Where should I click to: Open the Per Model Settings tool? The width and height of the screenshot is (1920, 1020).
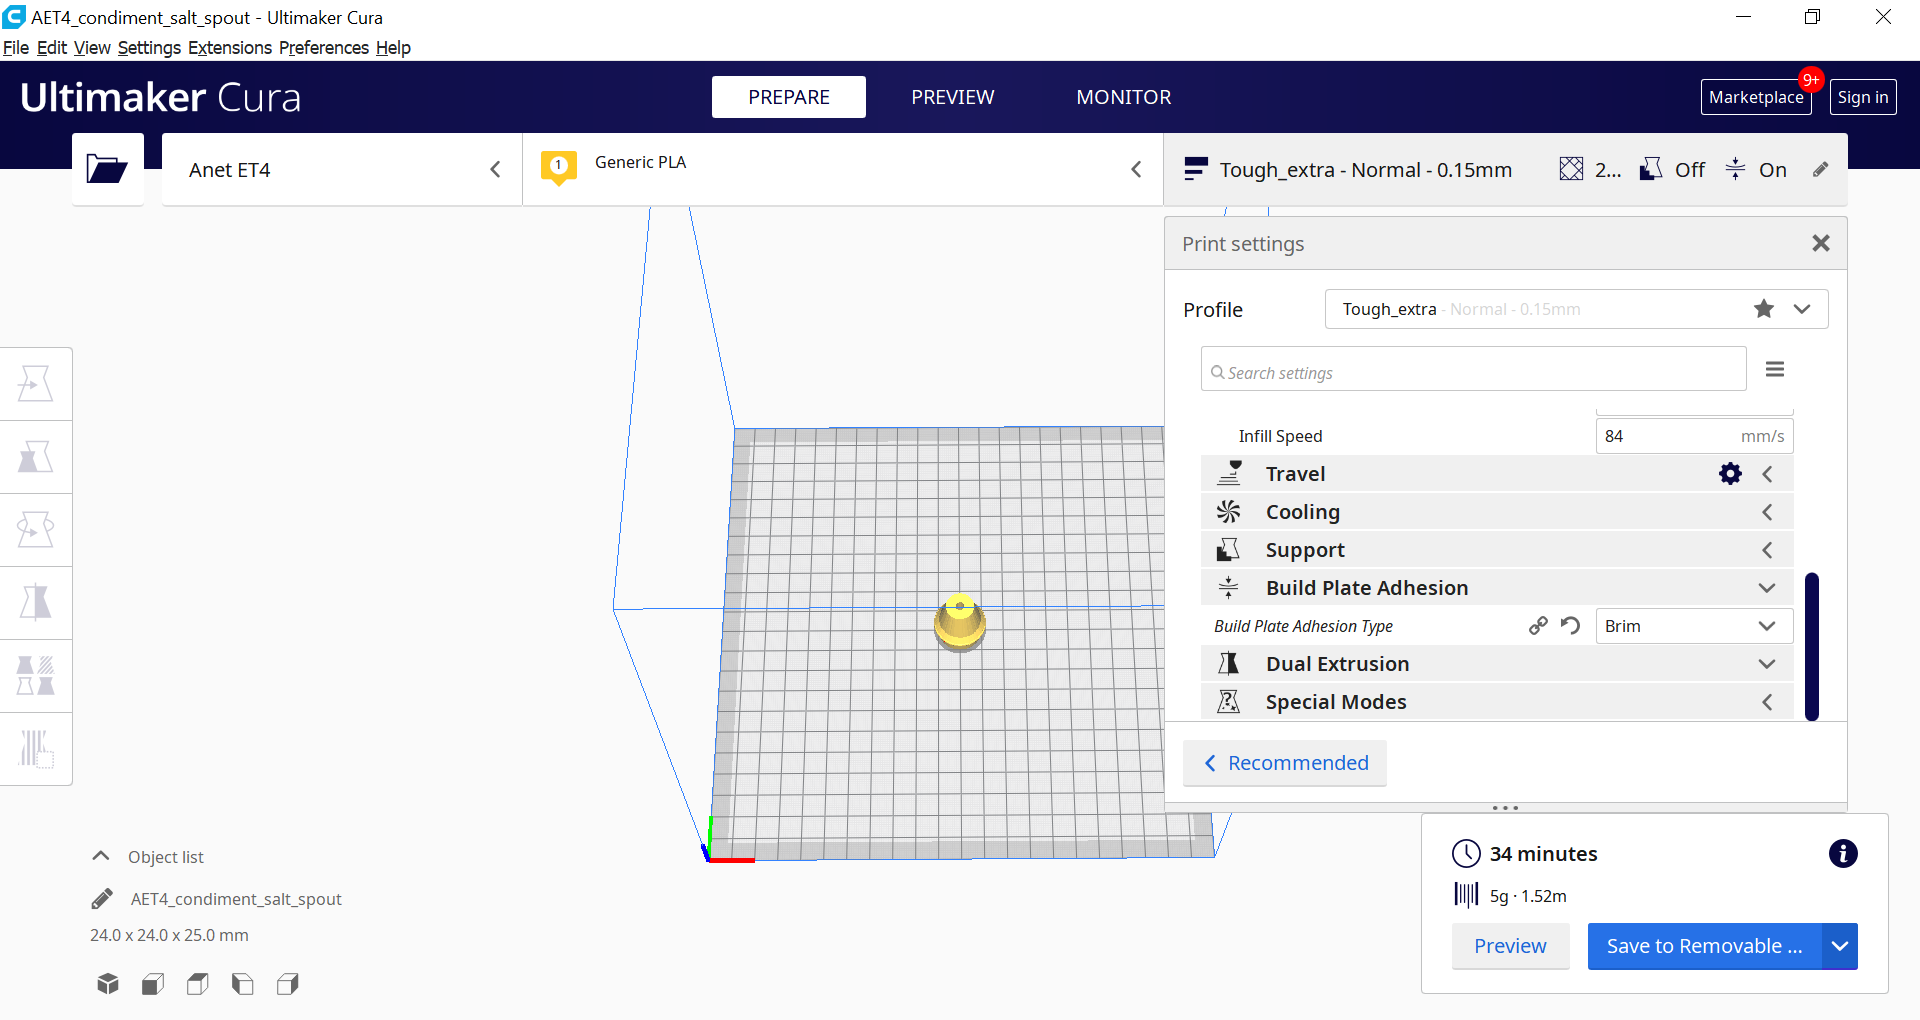click(x=36, y=676)
